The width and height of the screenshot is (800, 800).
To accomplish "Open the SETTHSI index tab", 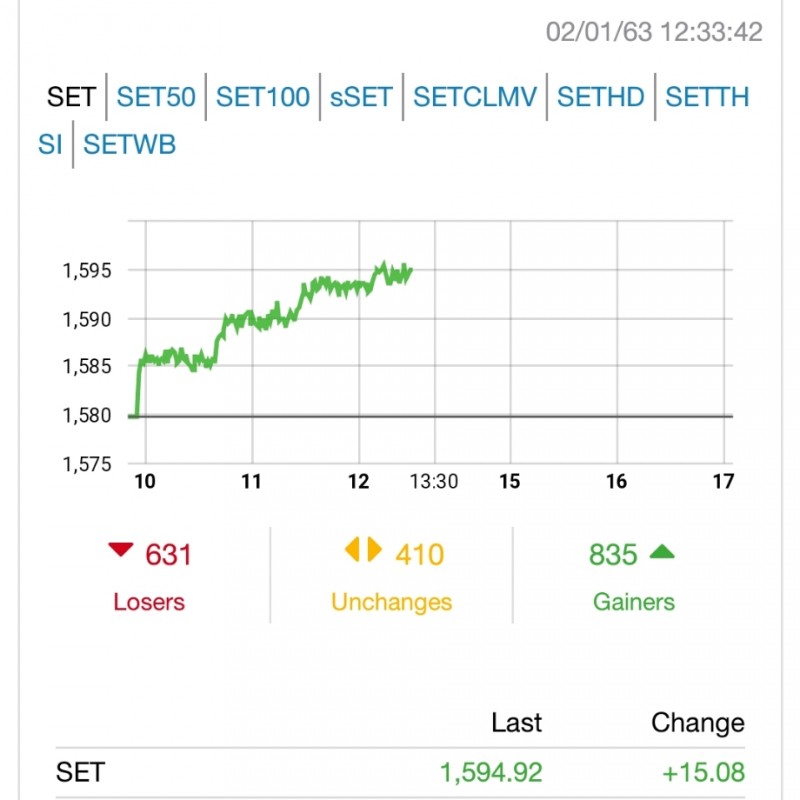I will point(707,97).
